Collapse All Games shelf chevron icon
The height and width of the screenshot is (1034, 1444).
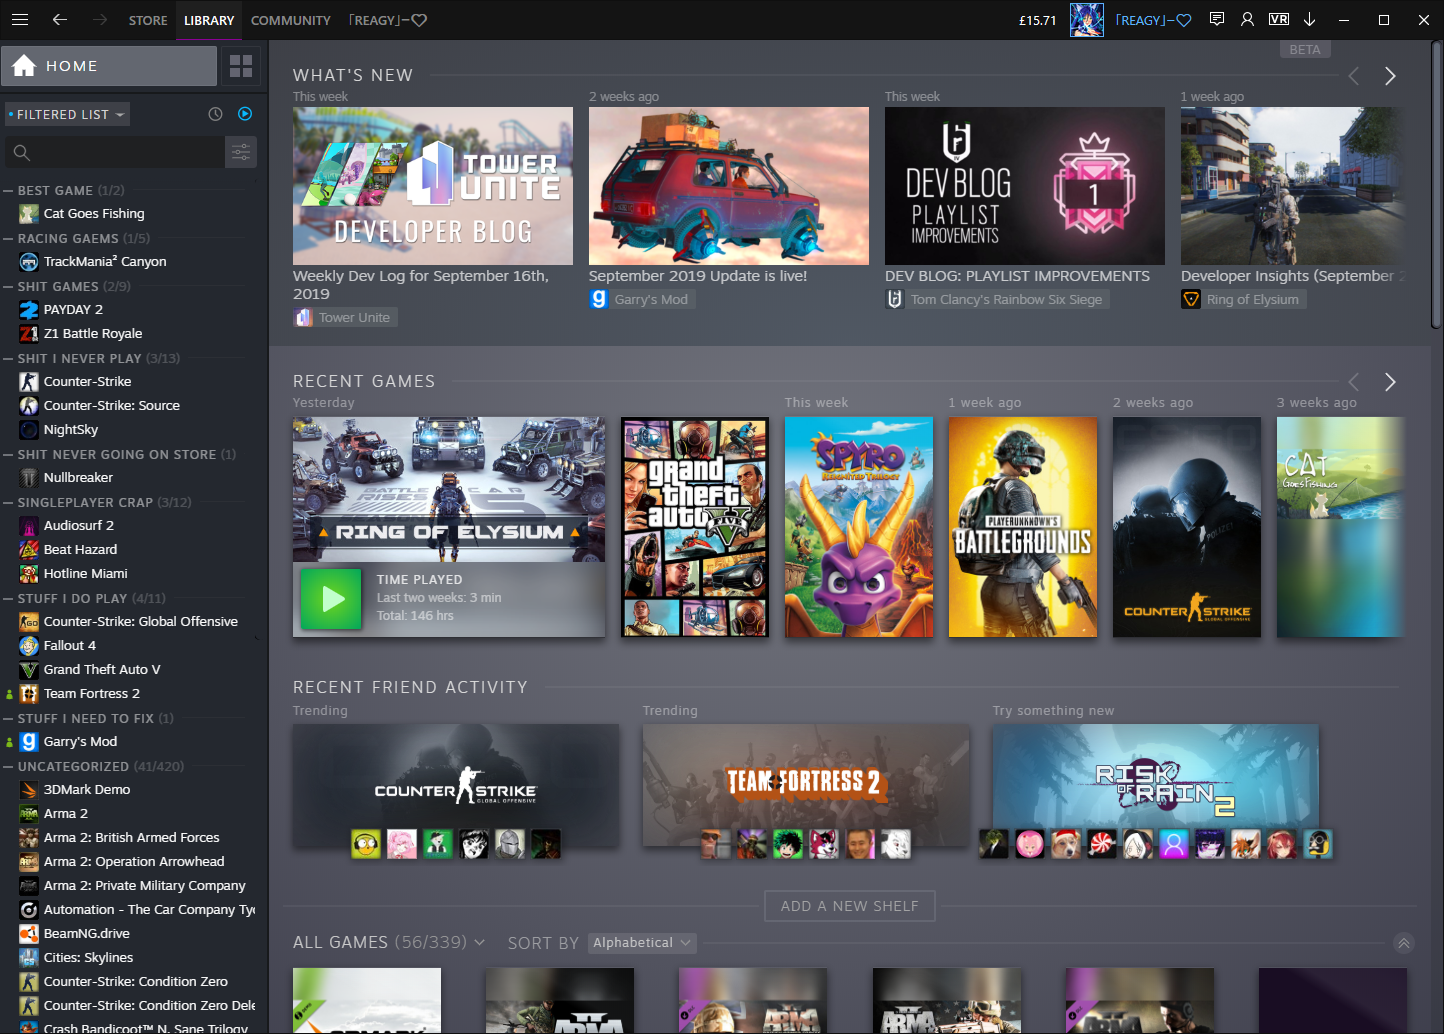tap(1404, 943)
